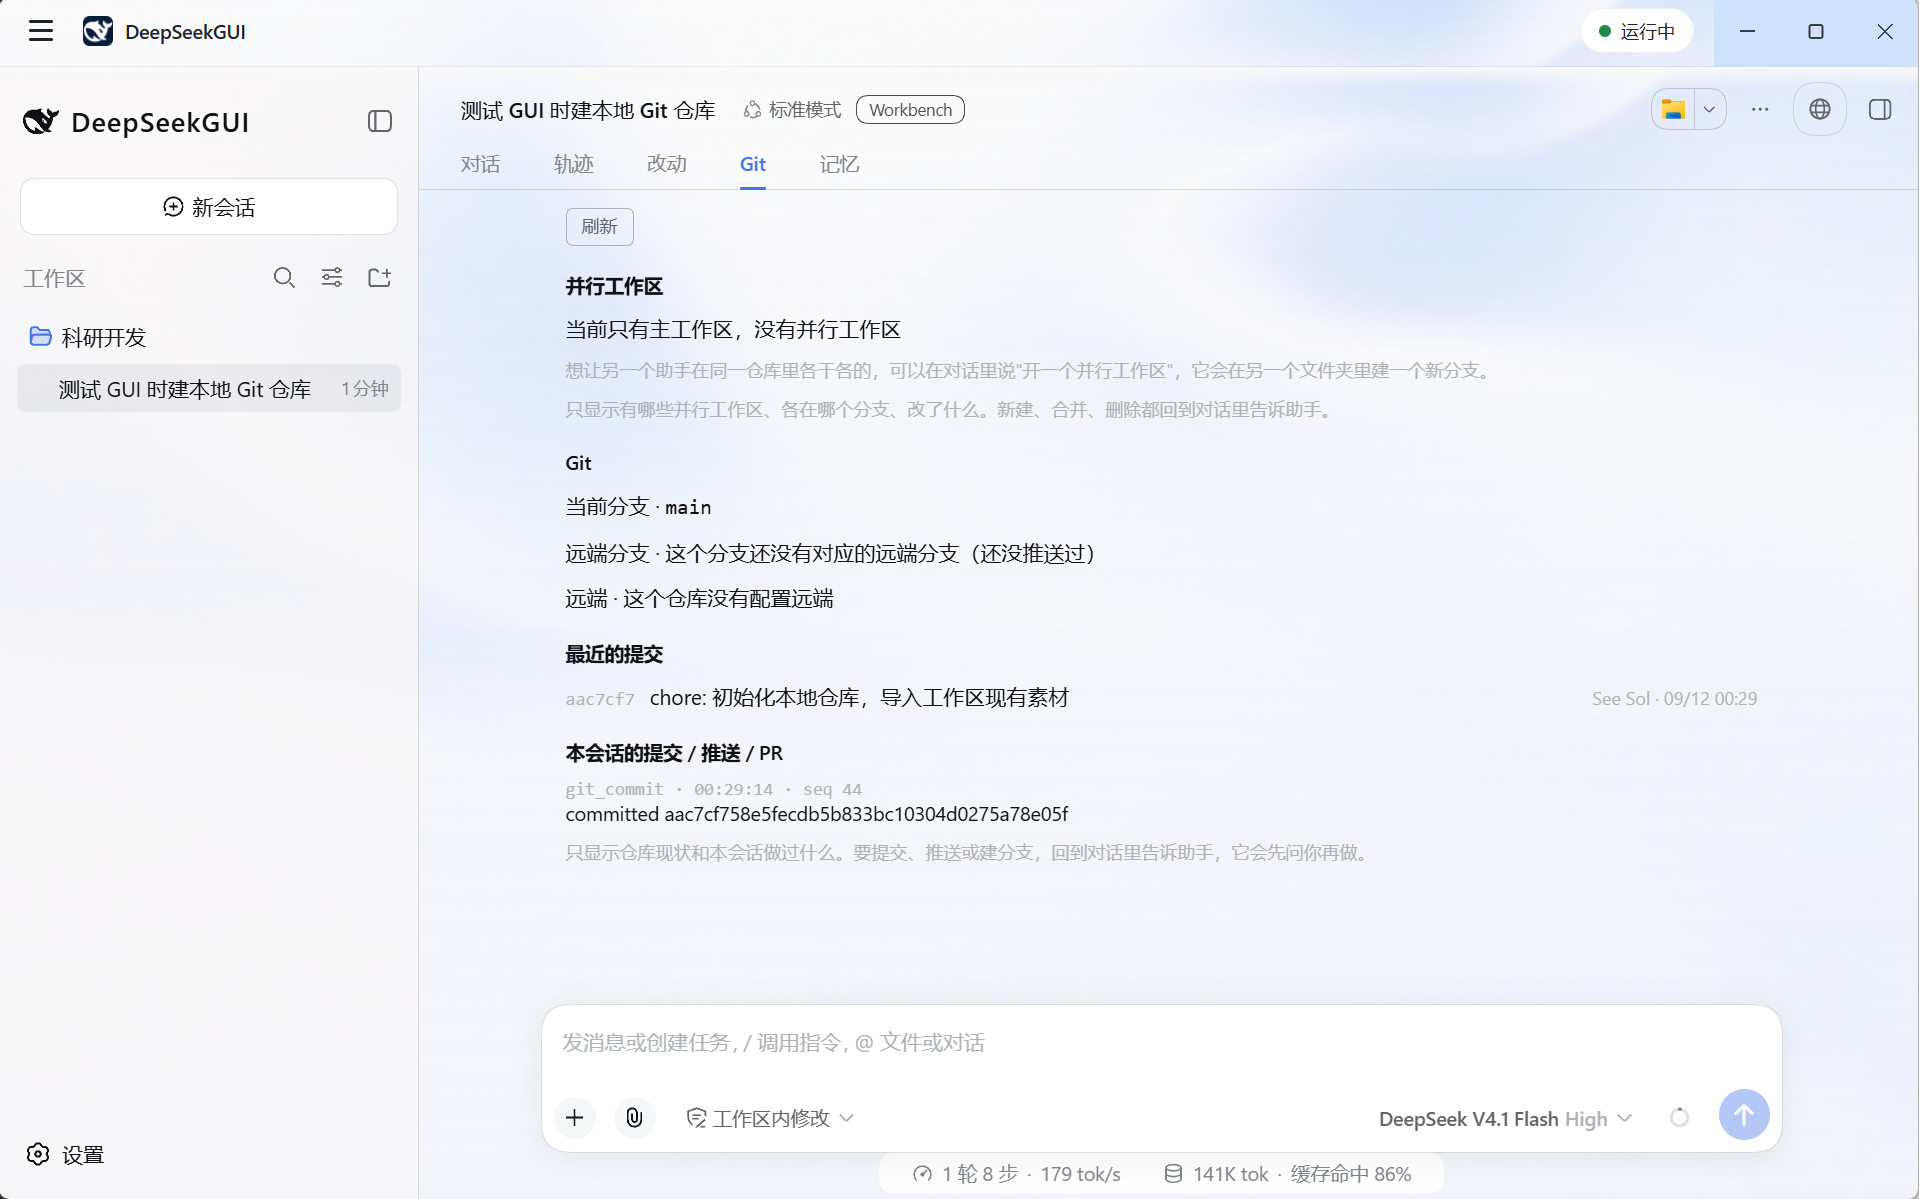Click the loading spinner indicator in composer
This screenshot has width=1919, height=1199.
(x=1679, y=1117)
